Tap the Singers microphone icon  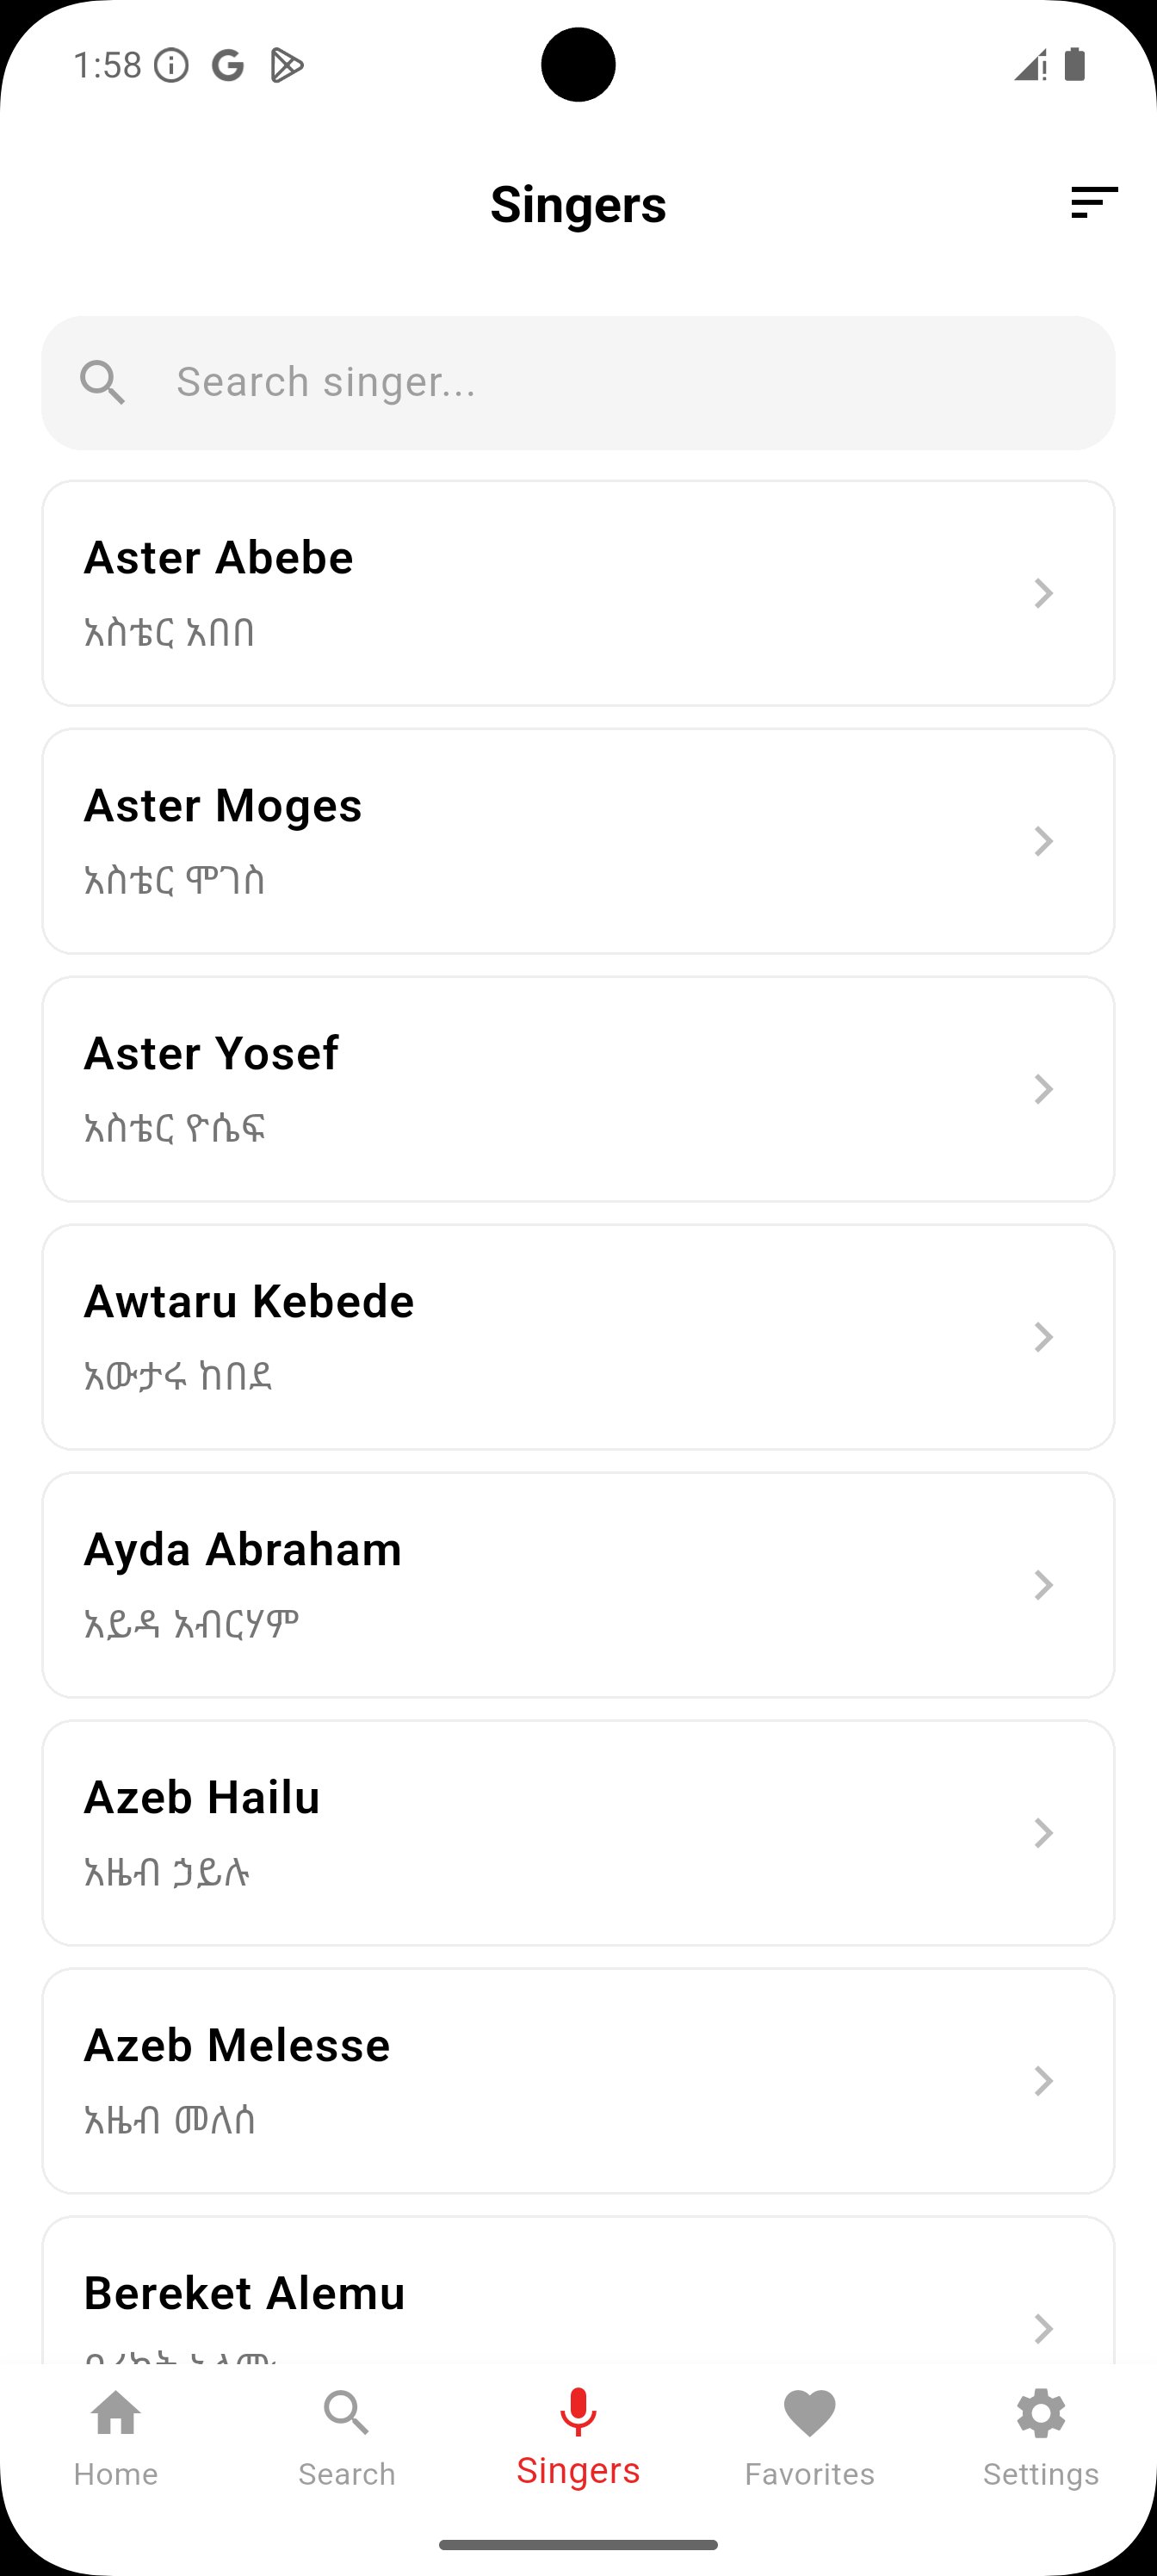[578, 2412]
